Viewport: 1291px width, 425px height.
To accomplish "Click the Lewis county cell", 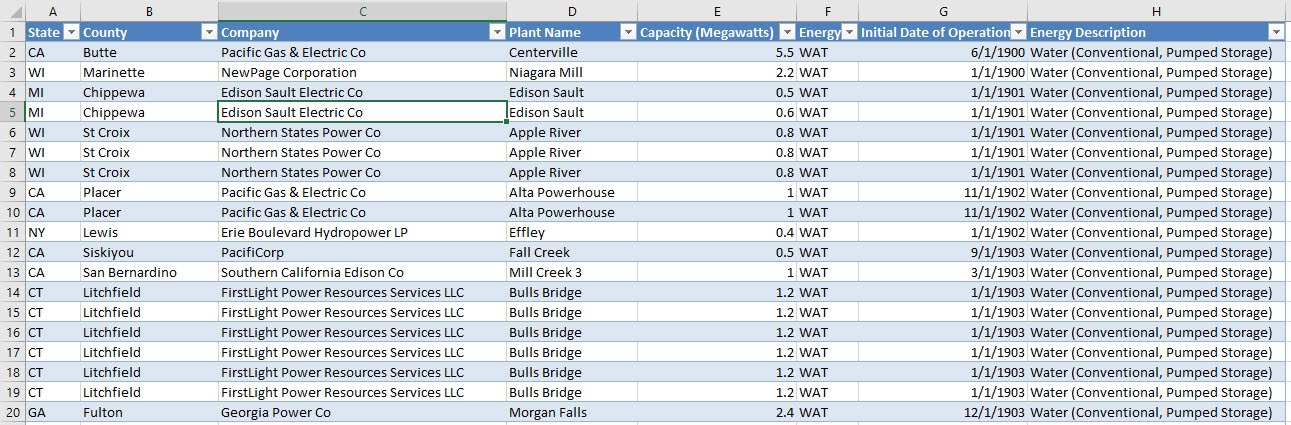I will pos(149,232).
